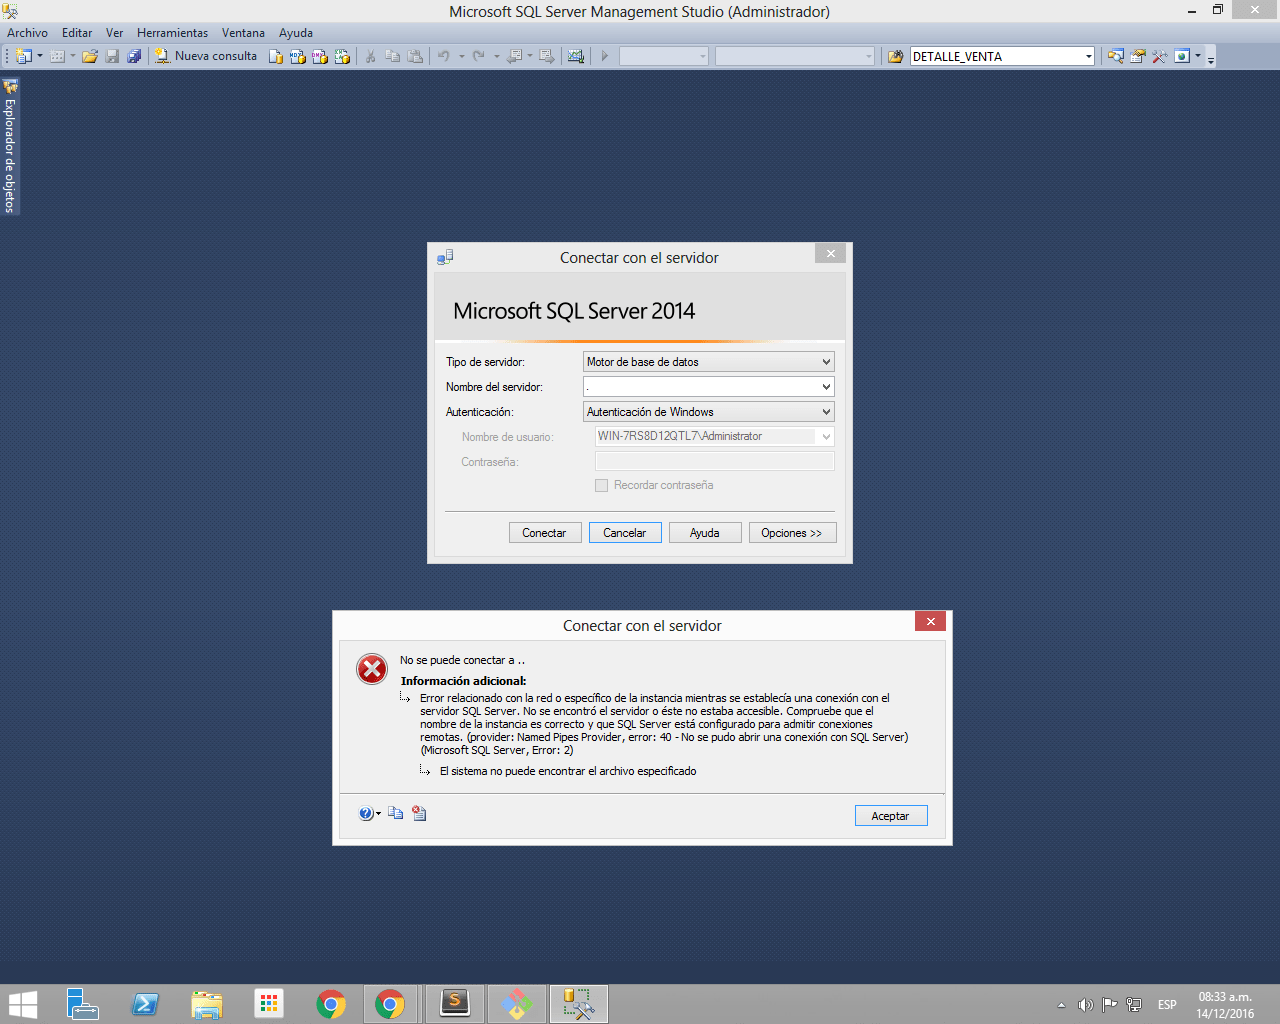1280x1024 pixels.
Task: Click the Start play-arrow icon in toolbar
Action: point(604,56)
